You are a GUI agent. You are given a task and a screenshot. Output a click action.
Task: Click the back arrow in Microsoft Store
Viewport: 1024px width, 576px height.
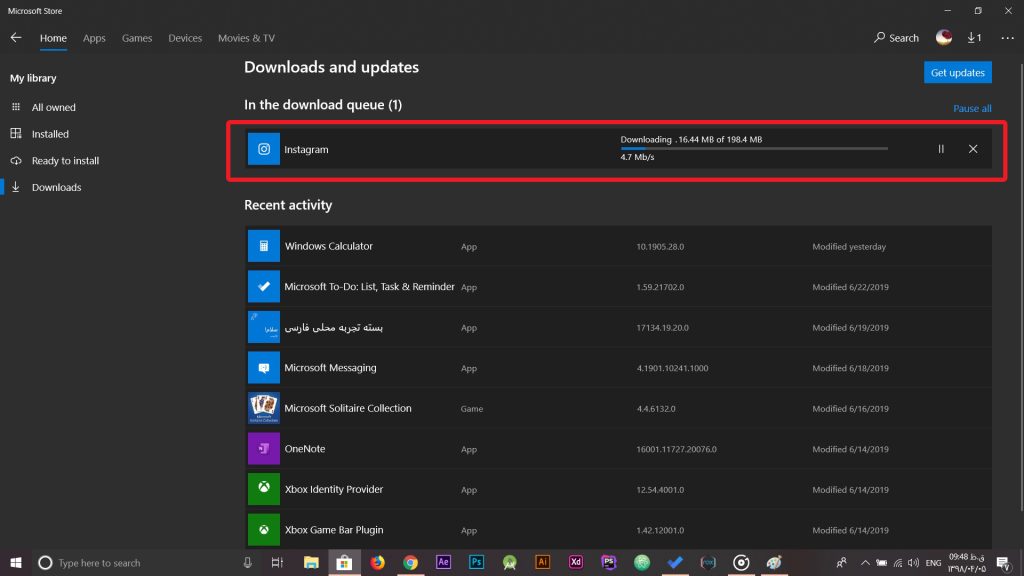(16, 38)
